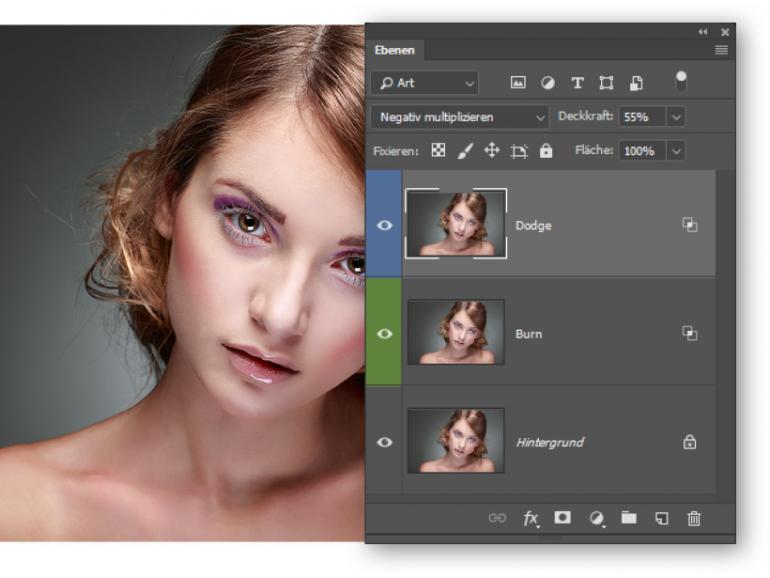Image resolution: width=770 pixels, height=578 pixels.
Task: Delete layer with trash icon
Action: tap(694, 518)
